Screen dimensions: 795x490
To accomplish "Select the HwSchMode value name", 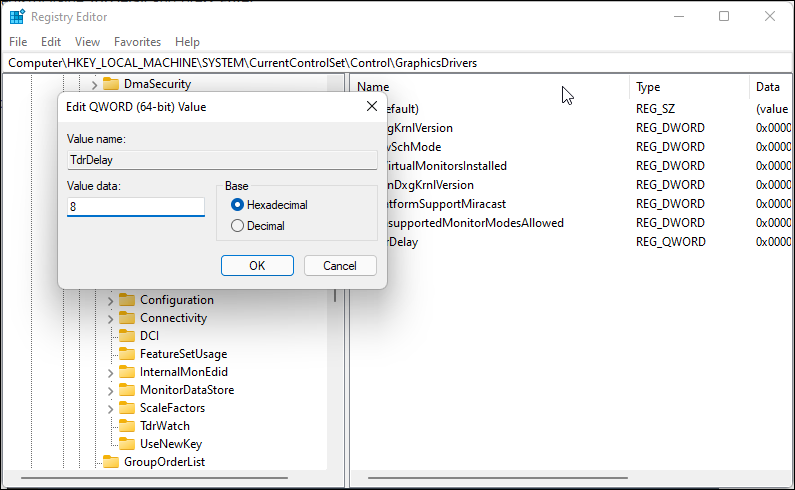I will coord(414,147).
